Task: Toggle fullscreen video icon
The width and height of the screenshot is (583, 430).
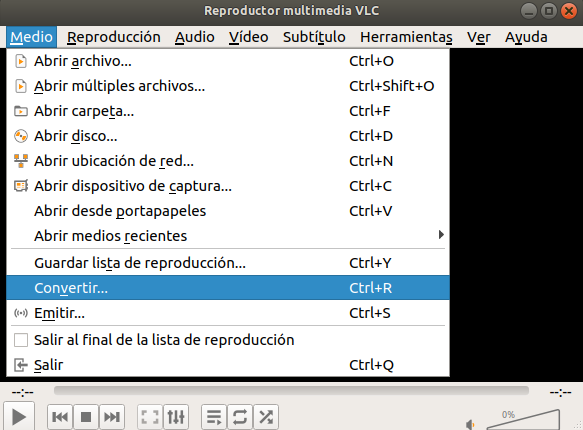Action: tap(150, 417)
